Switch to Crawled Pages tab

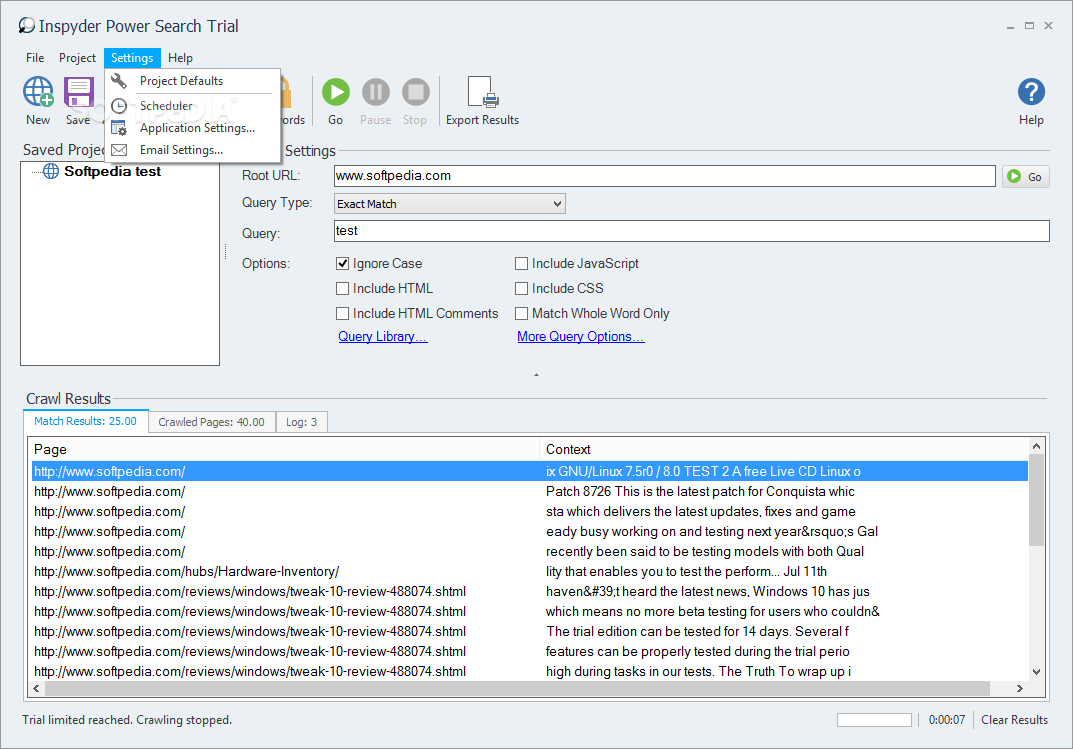(211, 422)
